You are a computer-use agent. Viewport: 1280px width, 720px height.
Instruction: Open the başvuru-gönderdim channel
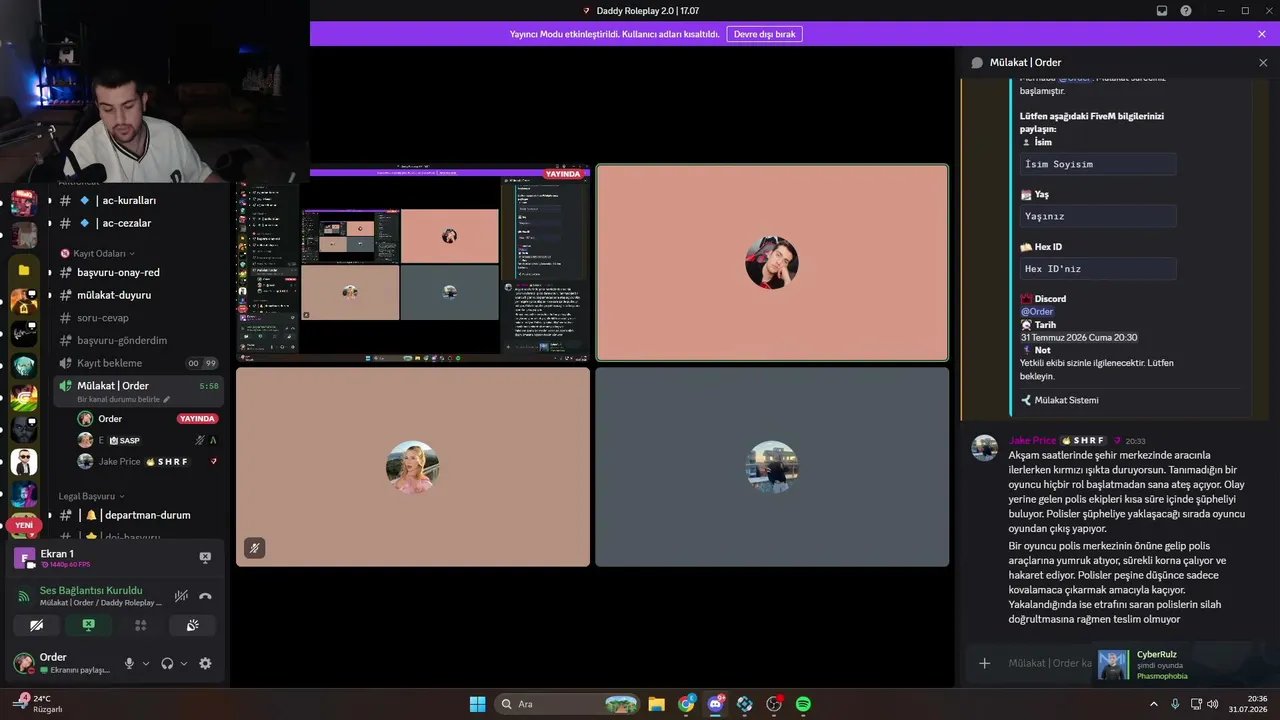click(136, 340)
